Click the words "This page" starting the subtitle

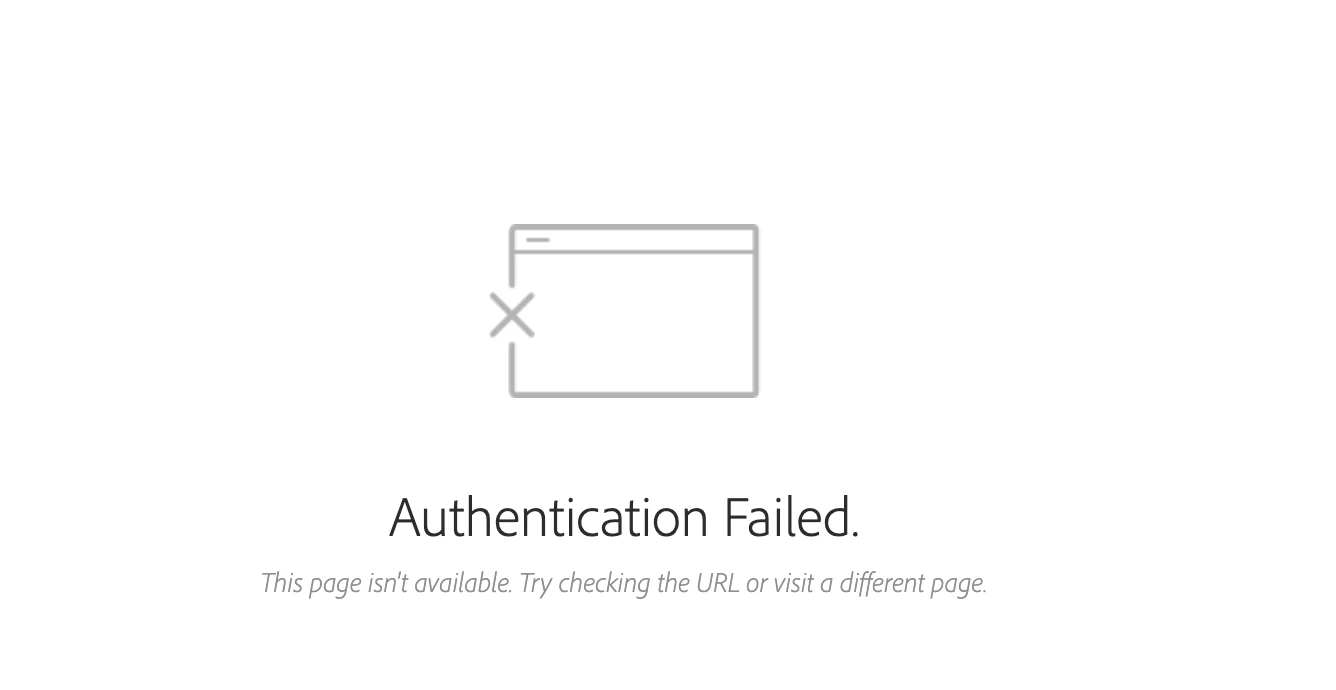pos(311,583)
